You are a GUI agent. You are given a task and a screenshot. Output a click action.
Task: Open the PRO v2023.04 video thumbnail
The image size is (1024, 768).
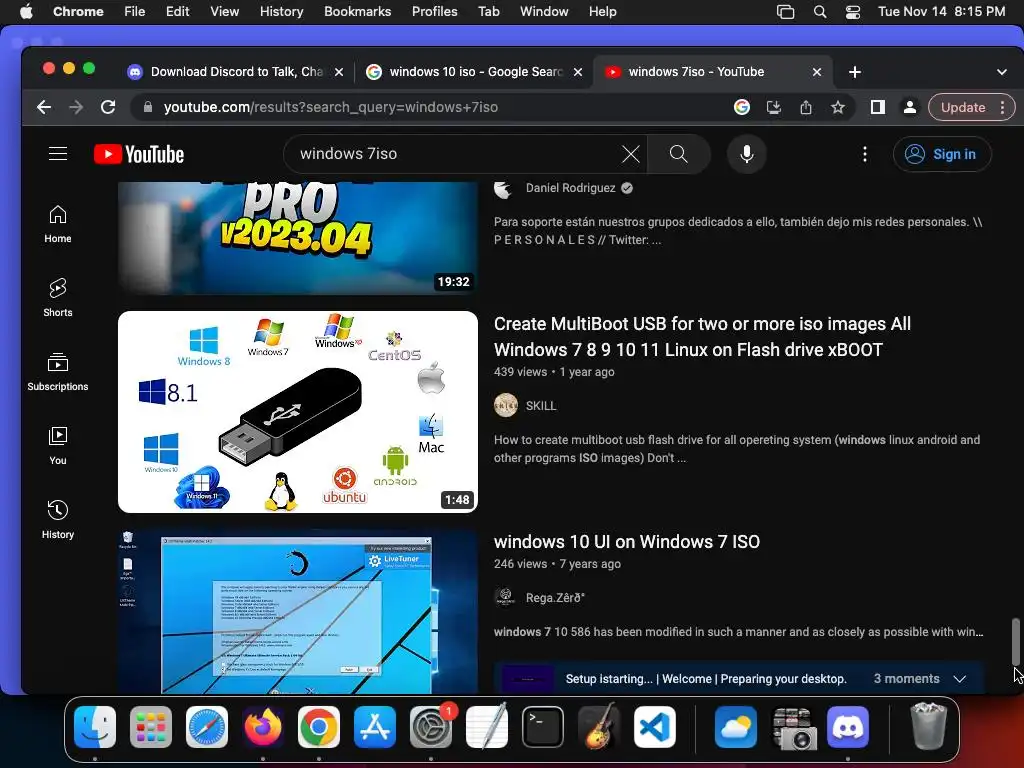[298, 238]
